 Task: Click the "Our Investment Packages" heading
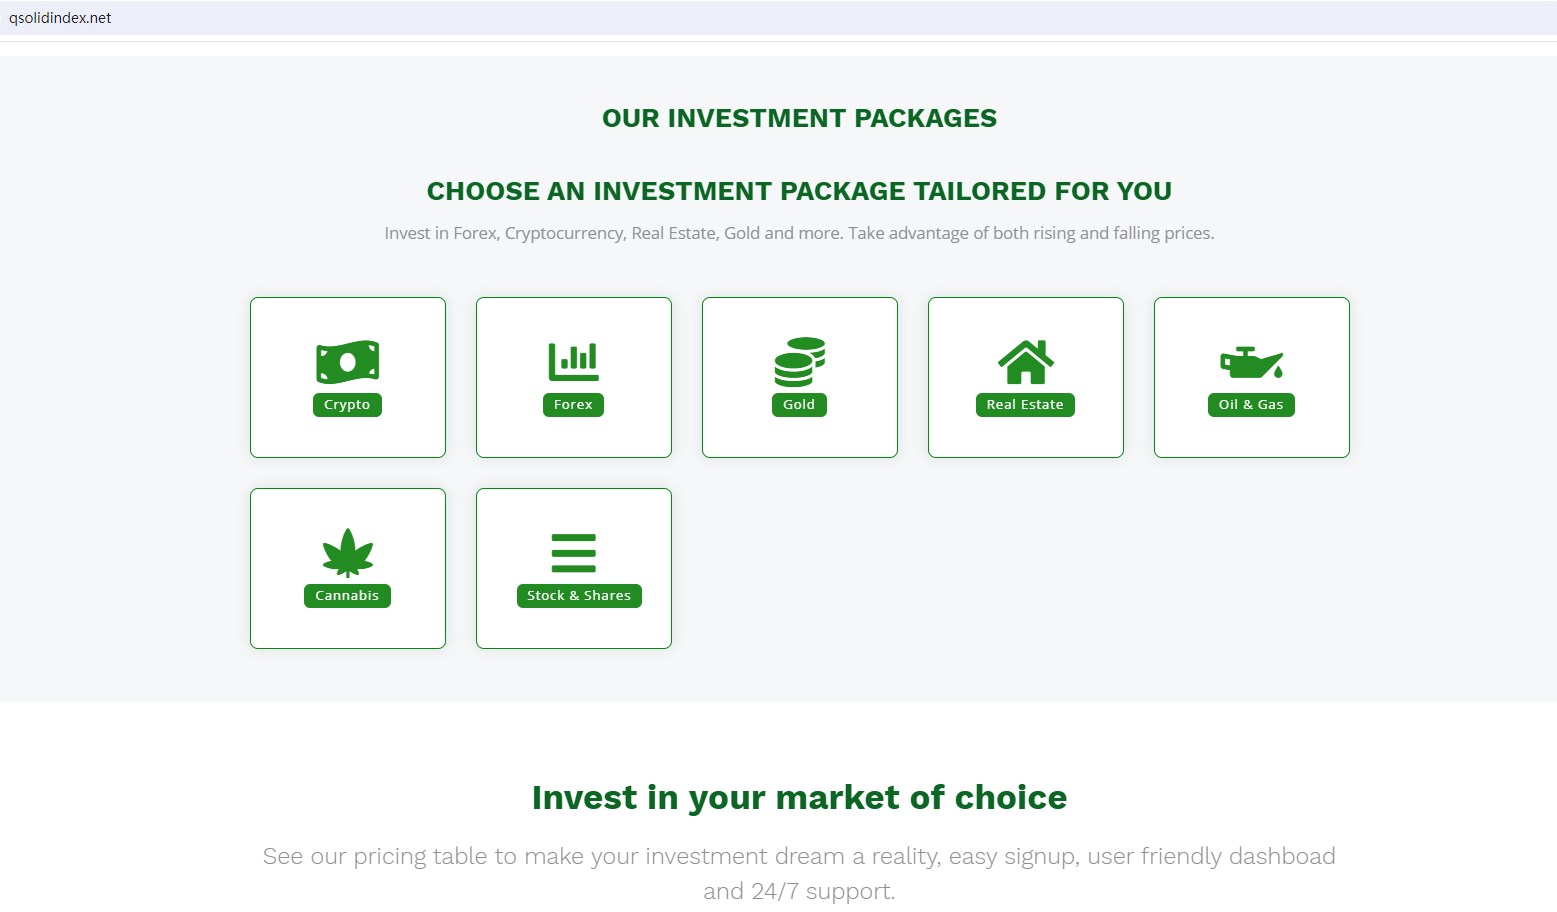pos(799,118)
